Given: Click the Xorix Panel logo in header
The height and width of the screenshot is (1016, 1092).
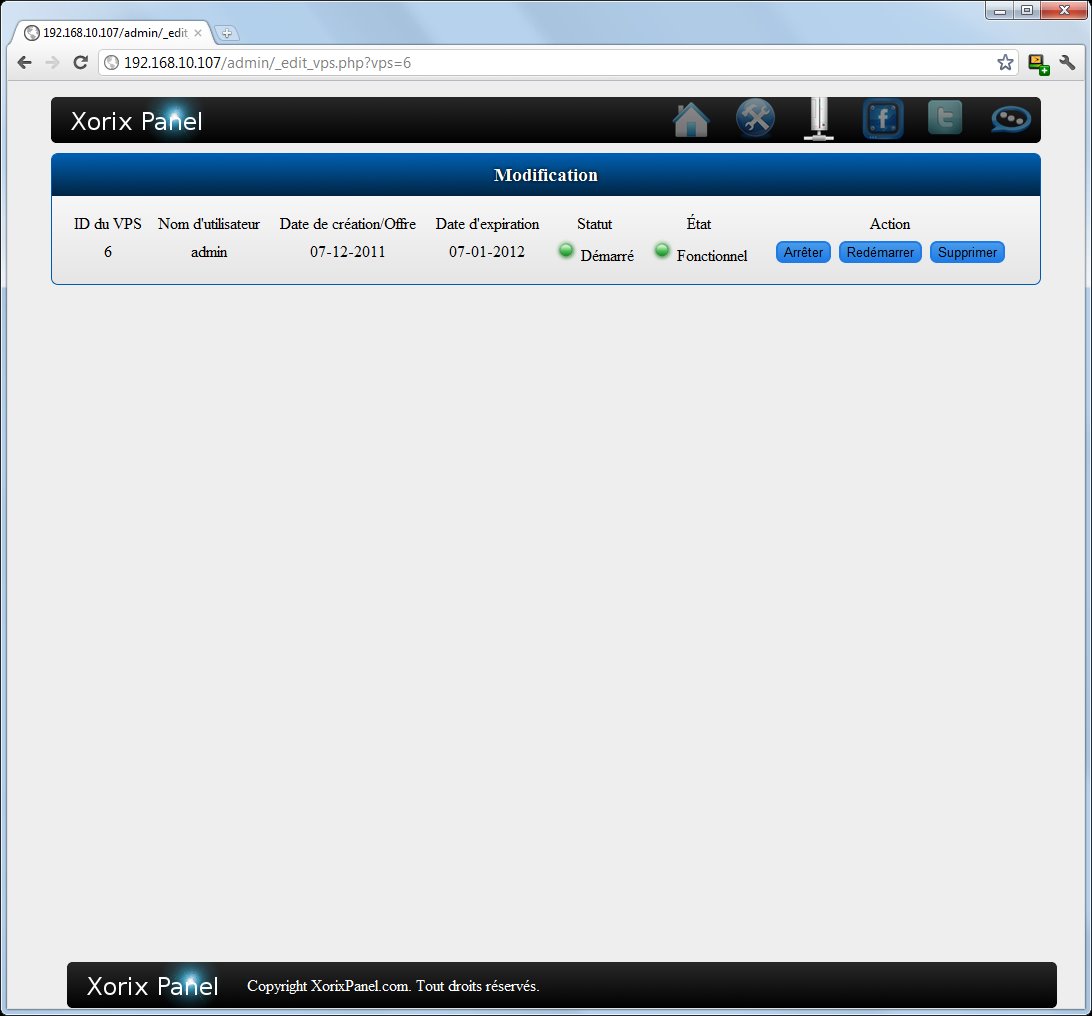Looking at the screenshot, I should tap(137, 121).
